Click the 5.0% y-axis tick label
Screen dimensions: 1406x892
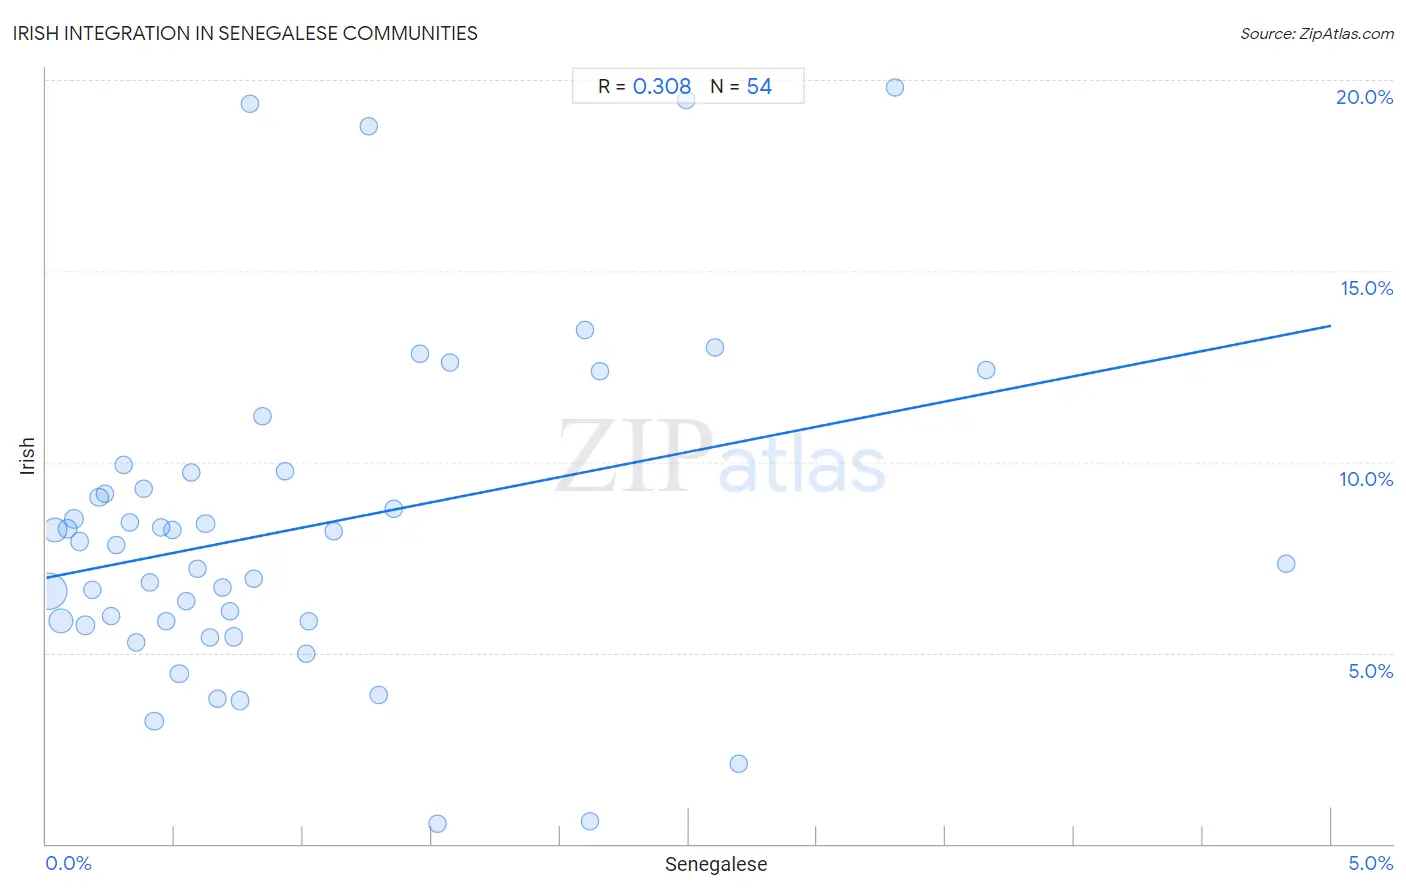[x=1370, y=671]
